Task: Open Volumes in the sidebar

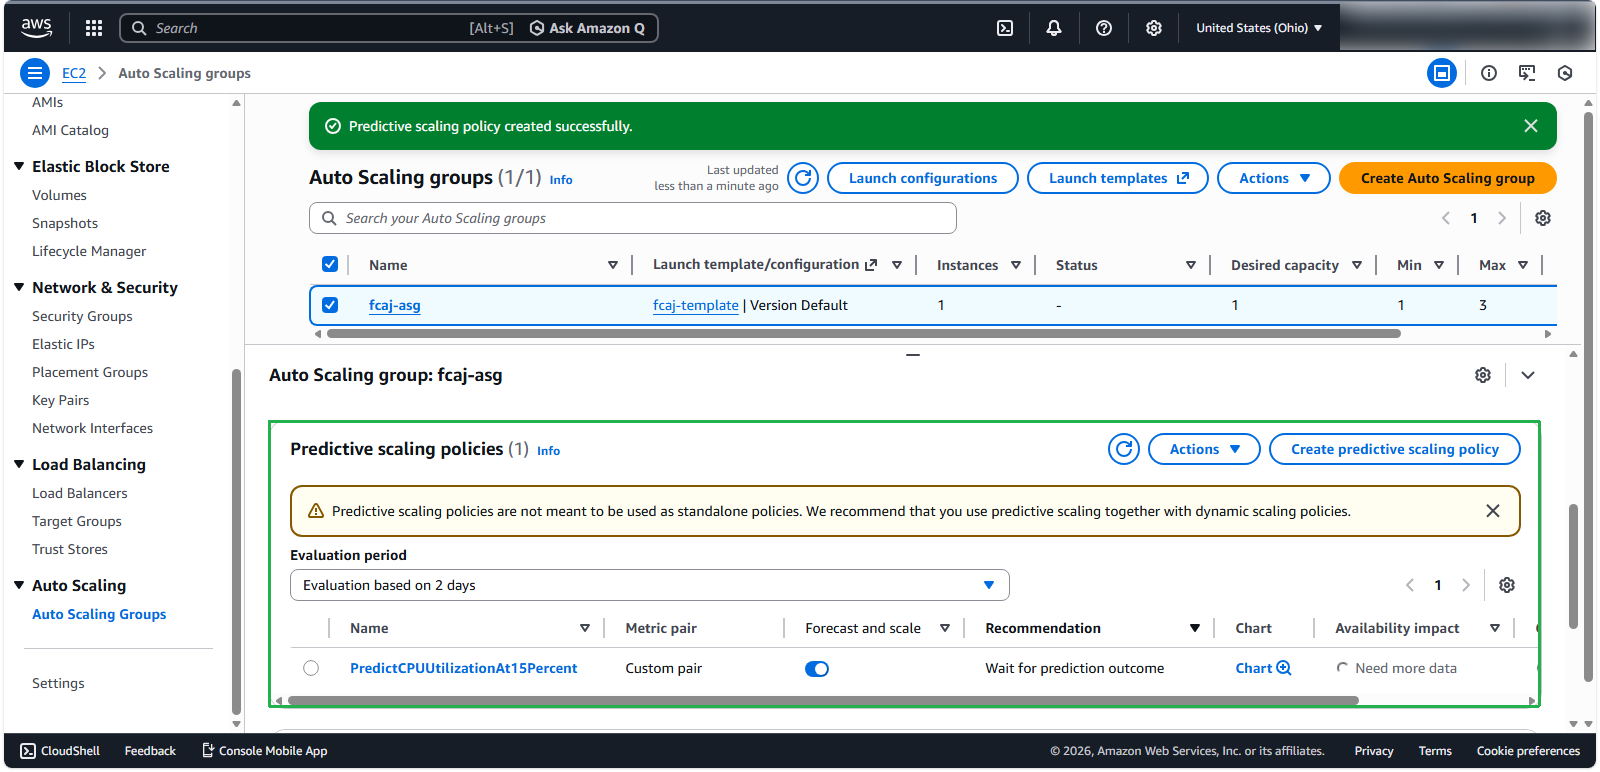Action: (x=59, y=195)
